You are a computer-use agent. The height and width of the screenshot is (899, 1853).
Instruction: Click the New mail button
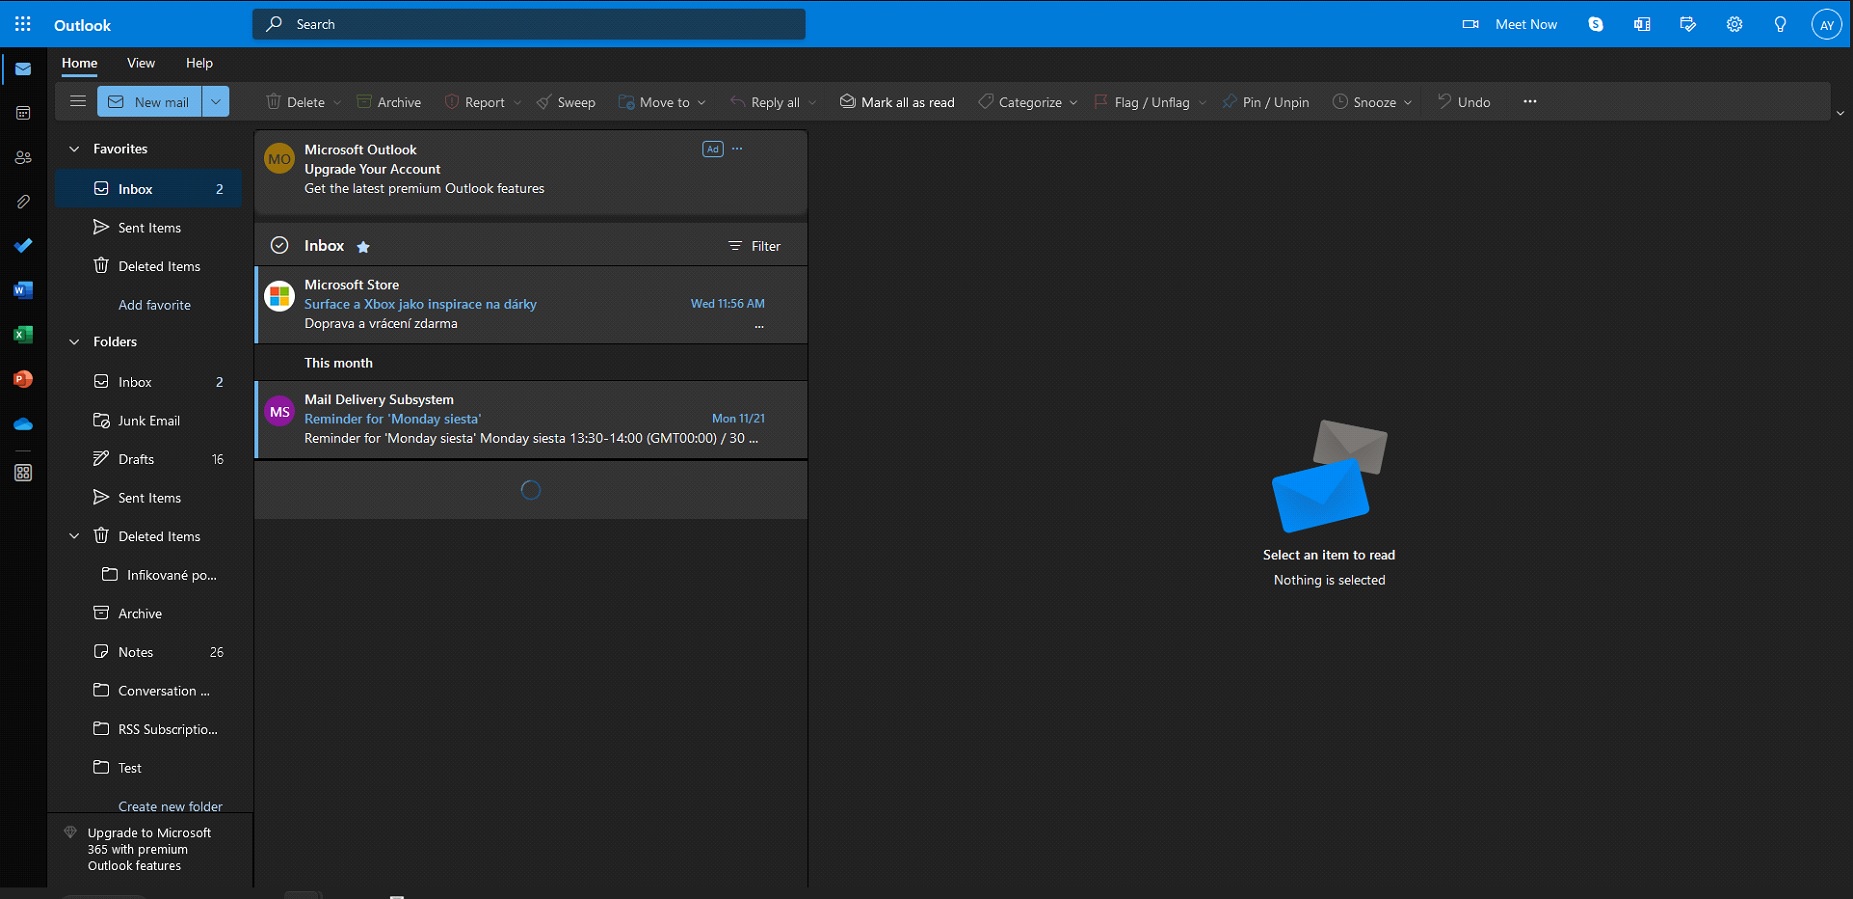coord(150,101)
